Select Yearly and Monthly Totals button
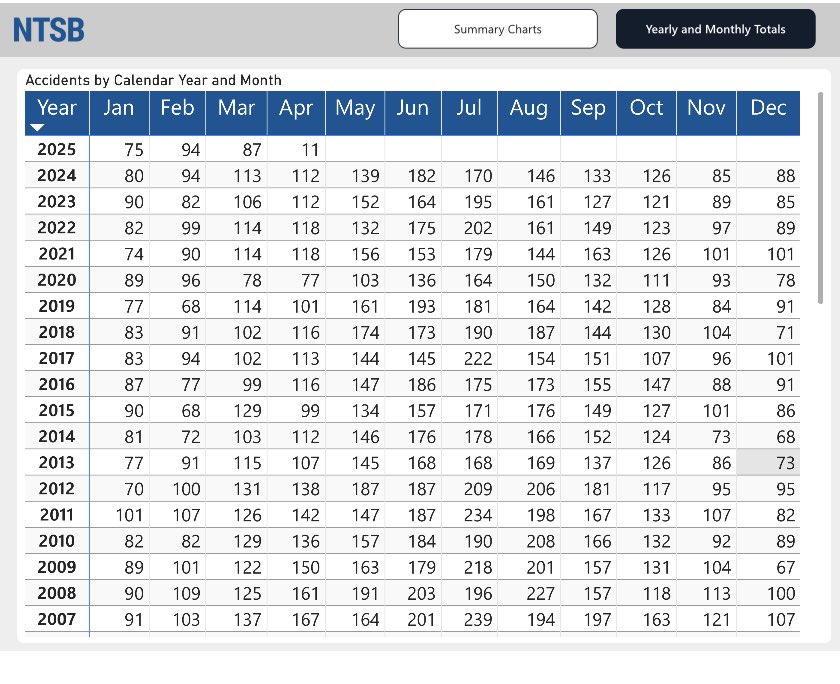The image size is (840, 684). click(715, 29)
